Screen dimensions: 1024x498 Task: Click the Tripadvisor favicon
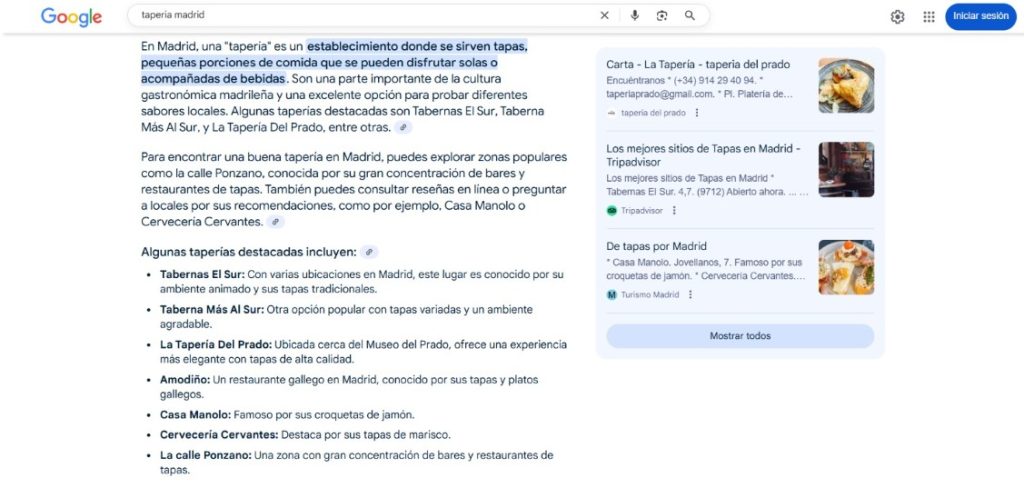(611, 210)
